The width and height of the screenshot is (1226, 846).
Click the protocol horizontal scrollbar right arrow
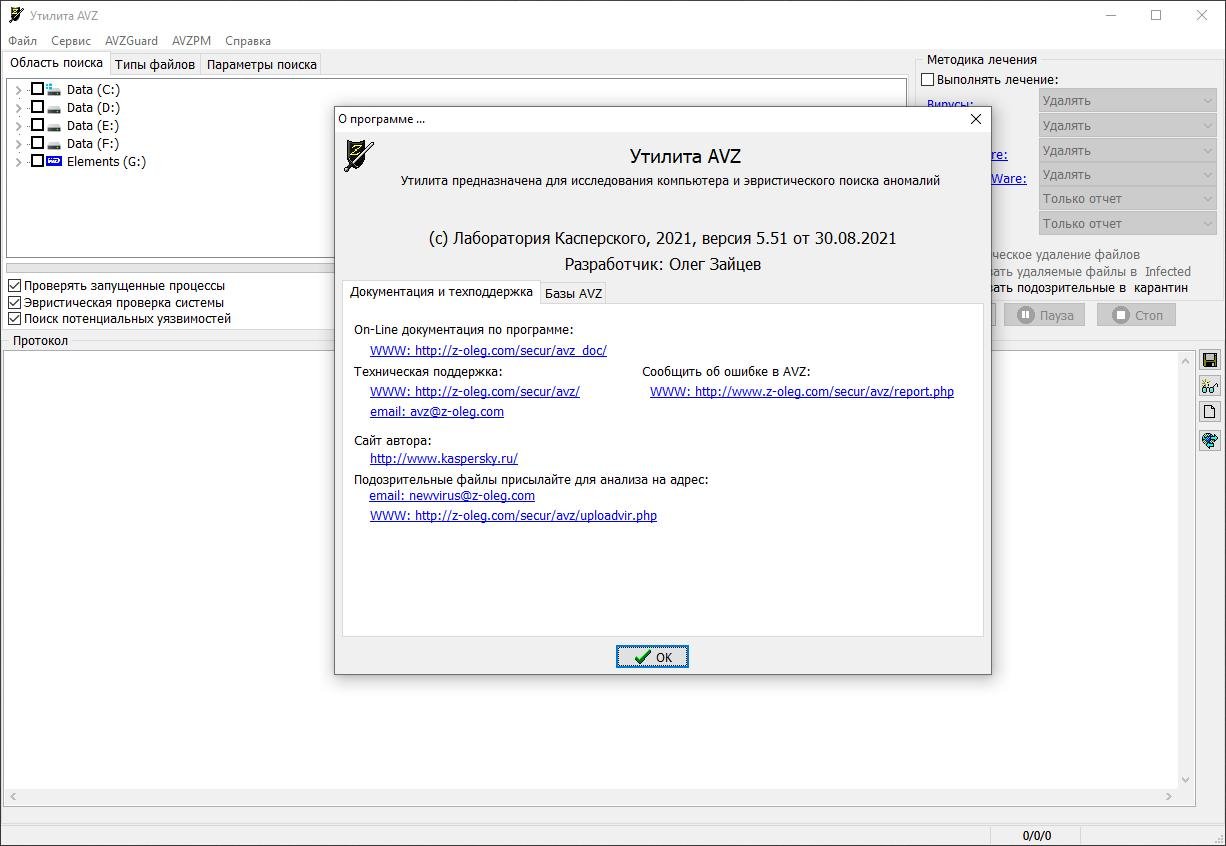pyautogui.click(x=1168, y=796)
